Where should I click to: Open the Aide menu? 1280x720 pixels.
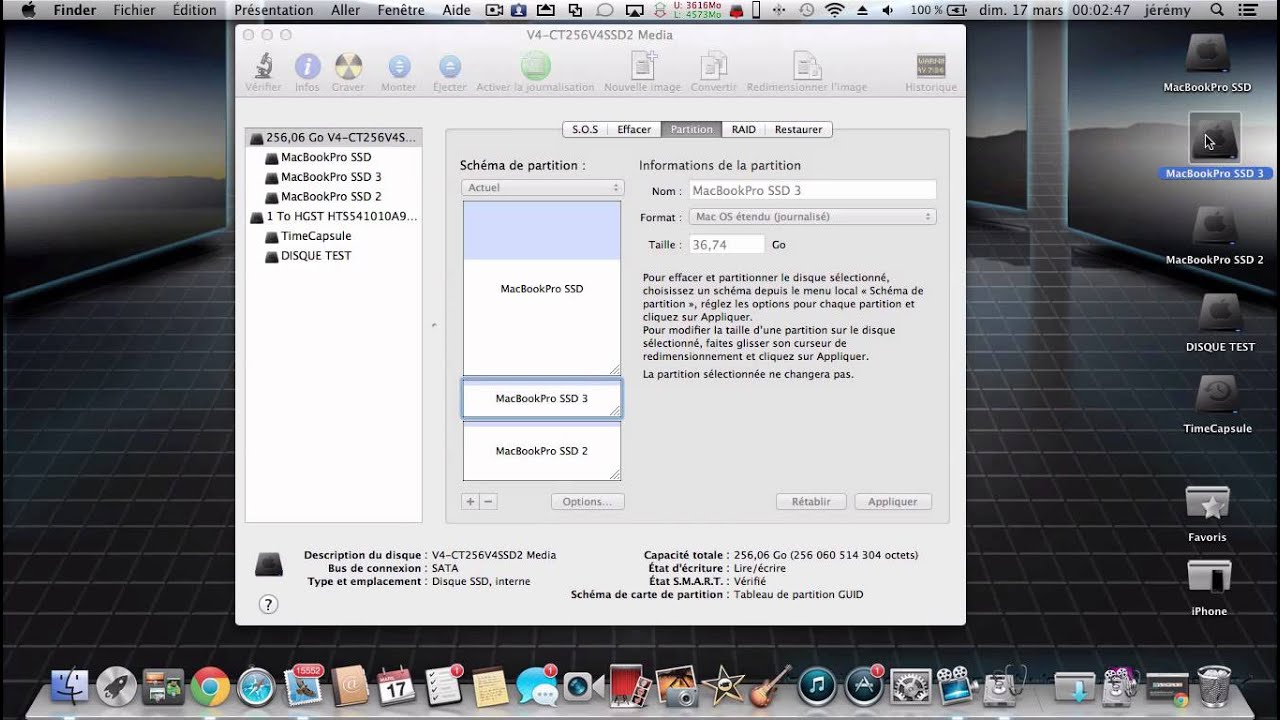click(456, 10)
